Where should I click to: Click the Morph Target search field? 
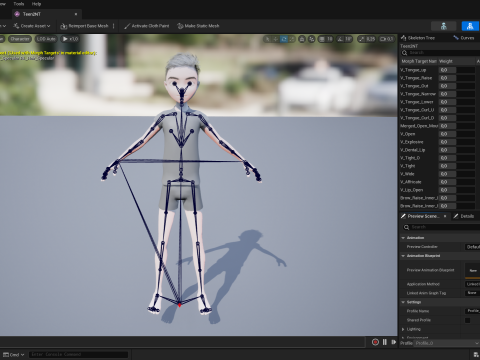(440, 53)
